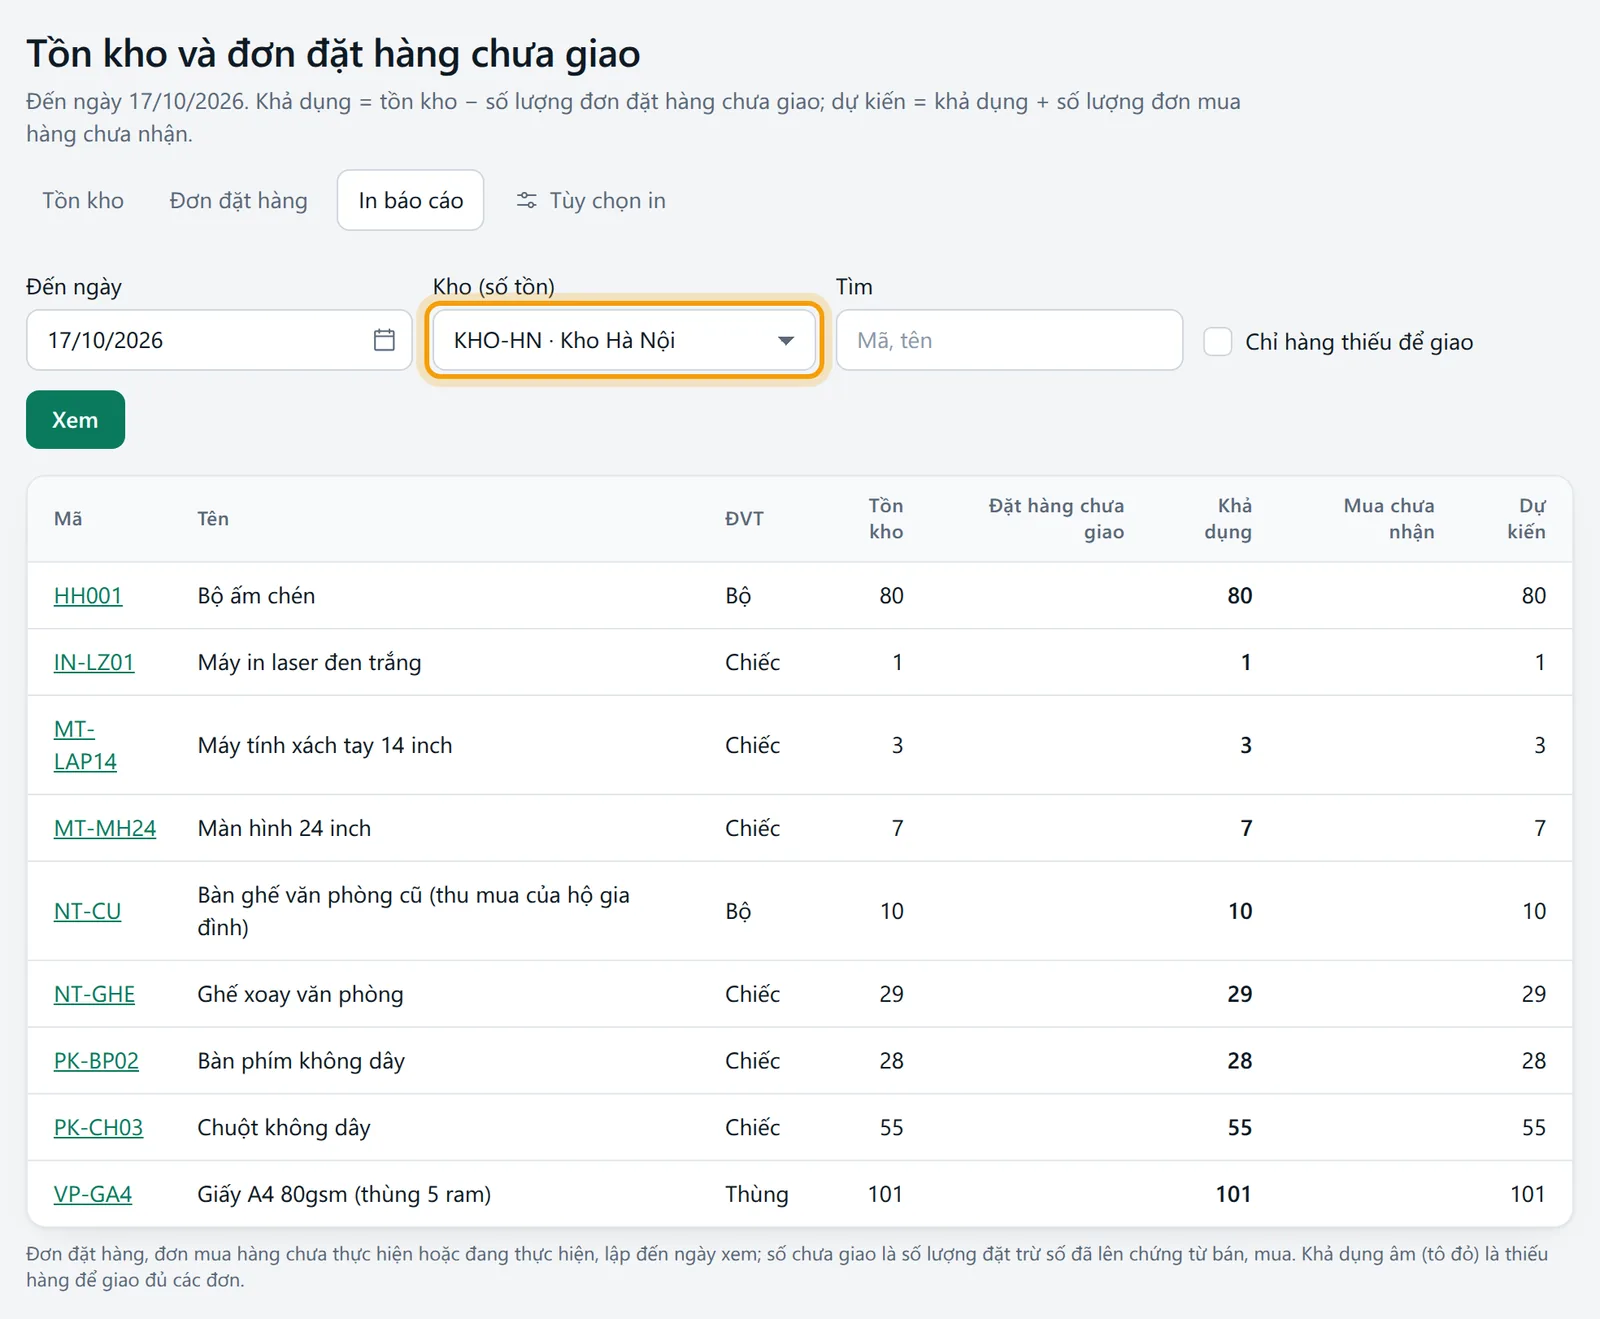
Task: Click the 'Tồn kho' column header
Action: [885, 519]
